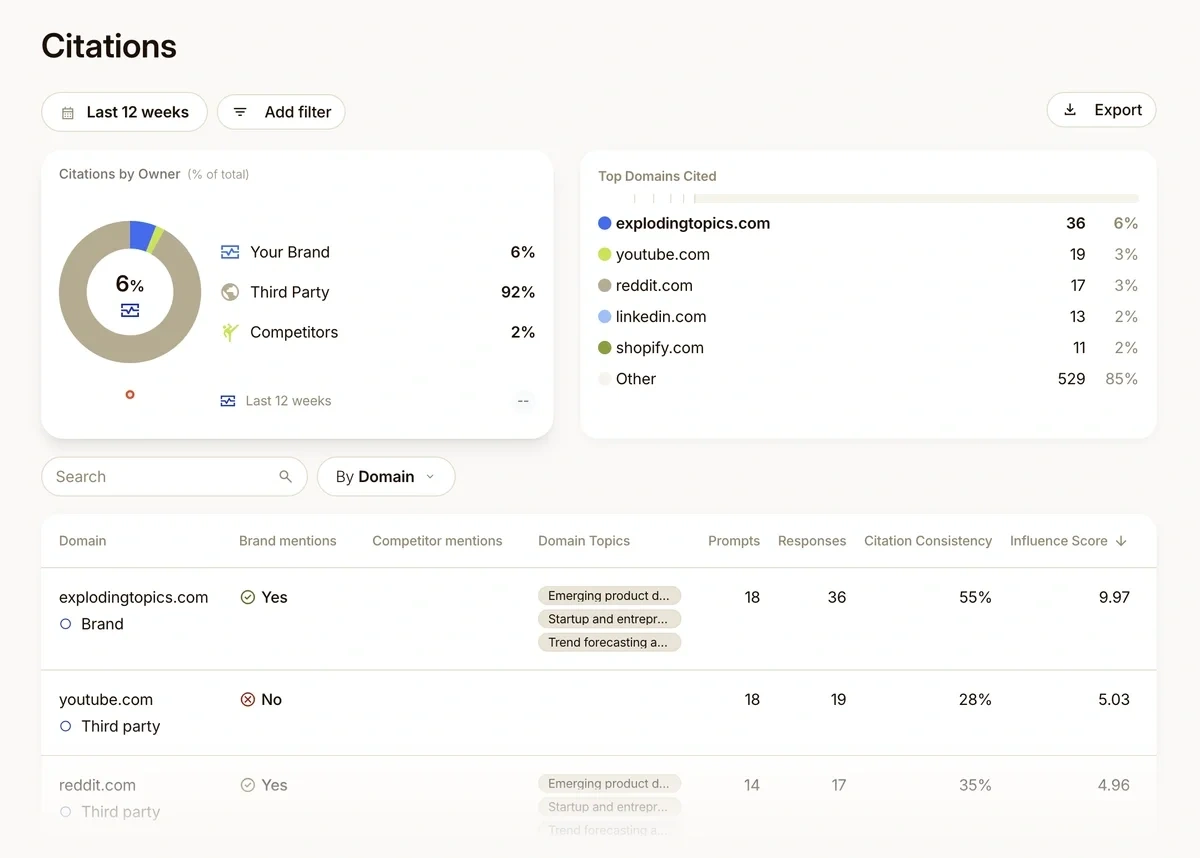Click the check icon in reddit.com row

click(248, 785)
